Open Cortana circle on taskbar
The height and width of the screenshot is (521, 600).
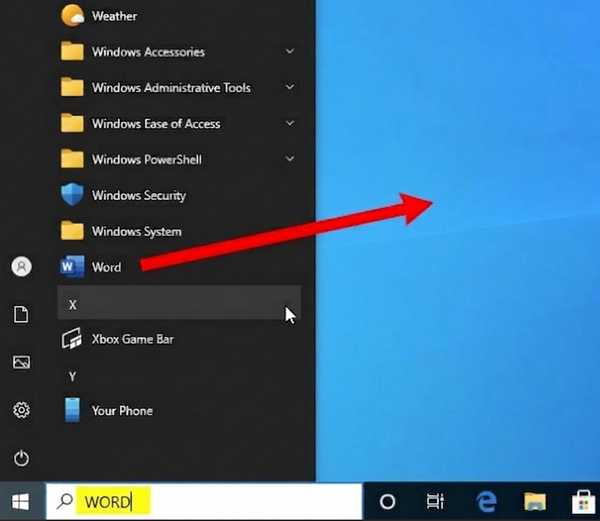pos(387,501)
